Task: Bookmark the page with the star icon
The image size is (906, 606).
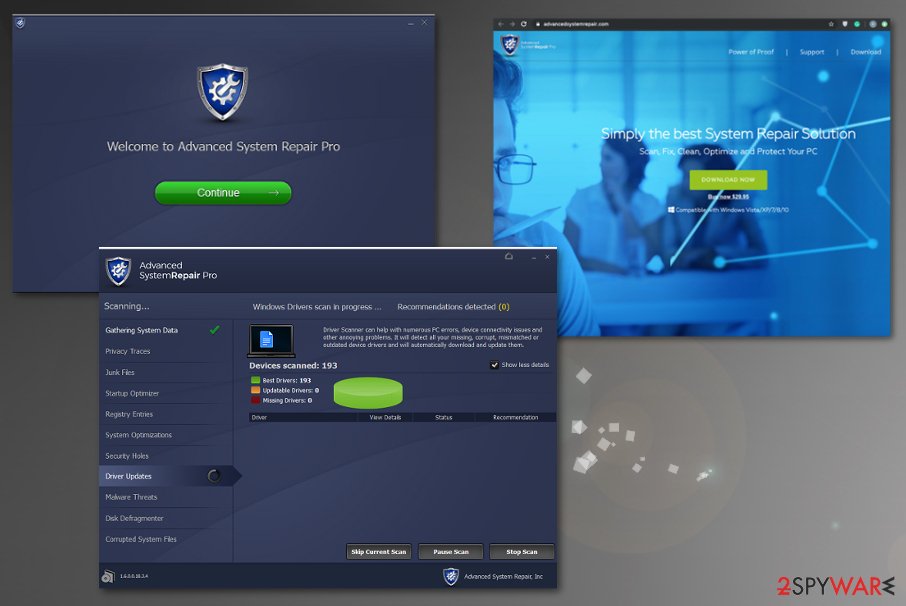Action: (831, 24)
